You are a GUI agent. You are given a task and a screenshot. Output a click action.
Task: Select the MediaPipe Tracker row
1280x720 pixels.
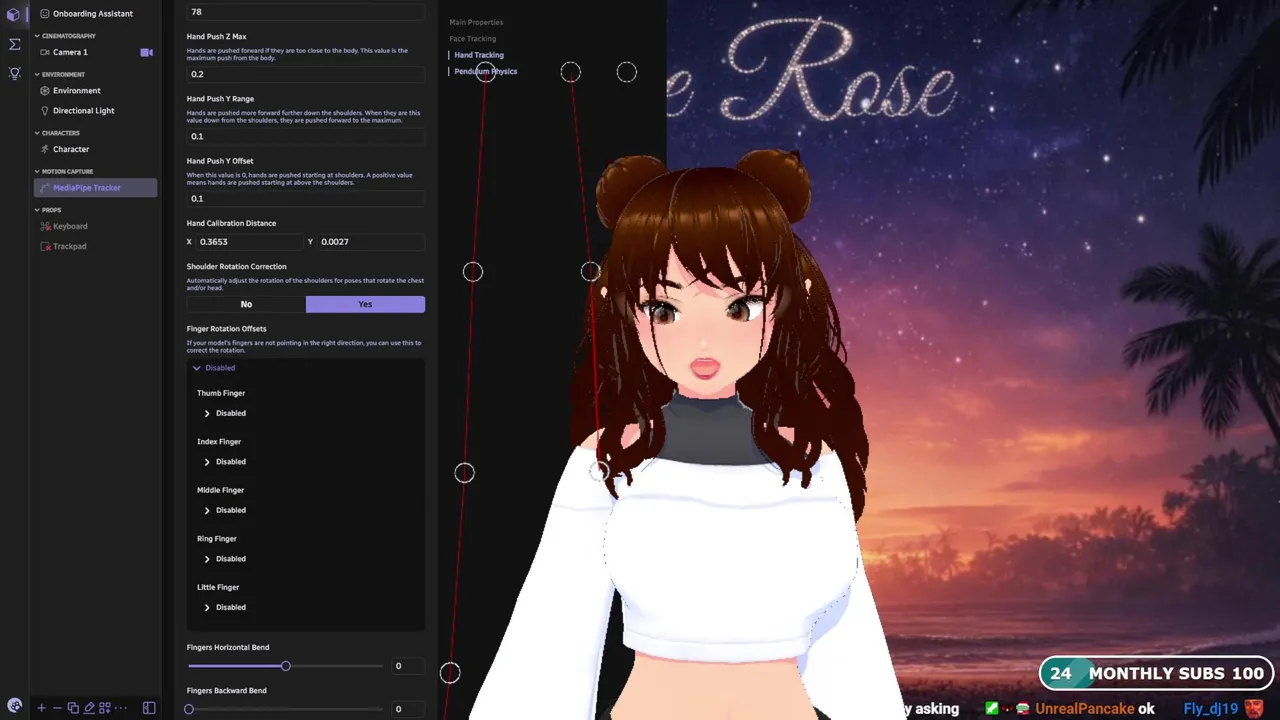pos(96,188)
